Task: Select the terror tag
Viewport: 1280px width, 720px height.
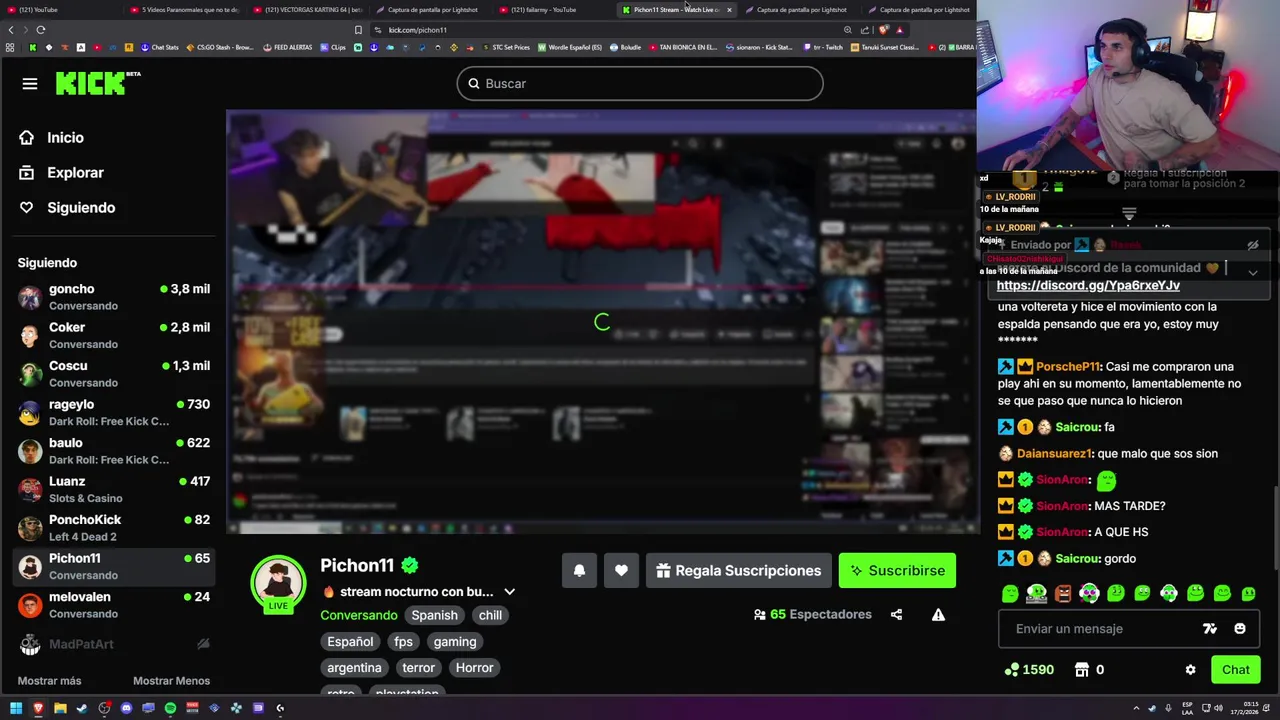Action: click(418, 668)
